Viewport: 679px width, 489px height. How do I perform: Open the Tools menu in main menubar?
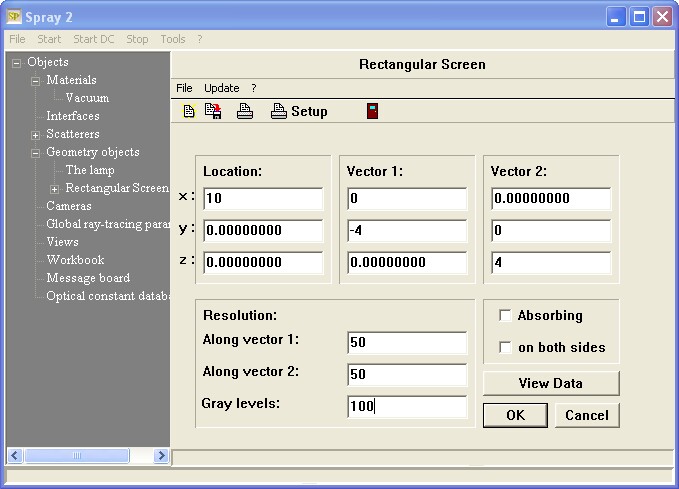pyautogui.click(x=173, y=39)
